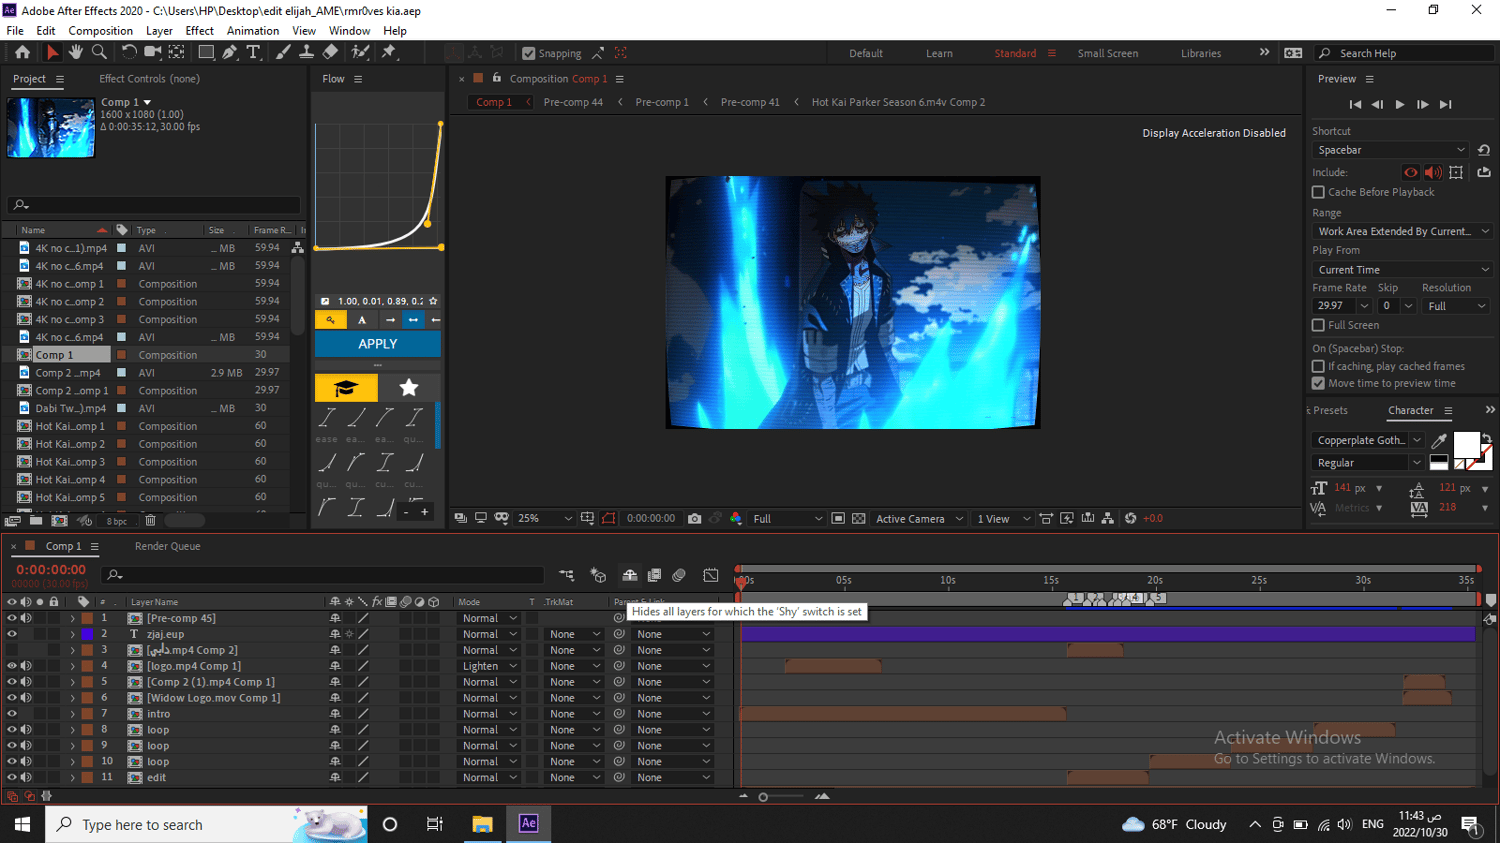Open the composition mini-flowchart in timeline
Screen dimensions: 1500x843
(567, 575)
